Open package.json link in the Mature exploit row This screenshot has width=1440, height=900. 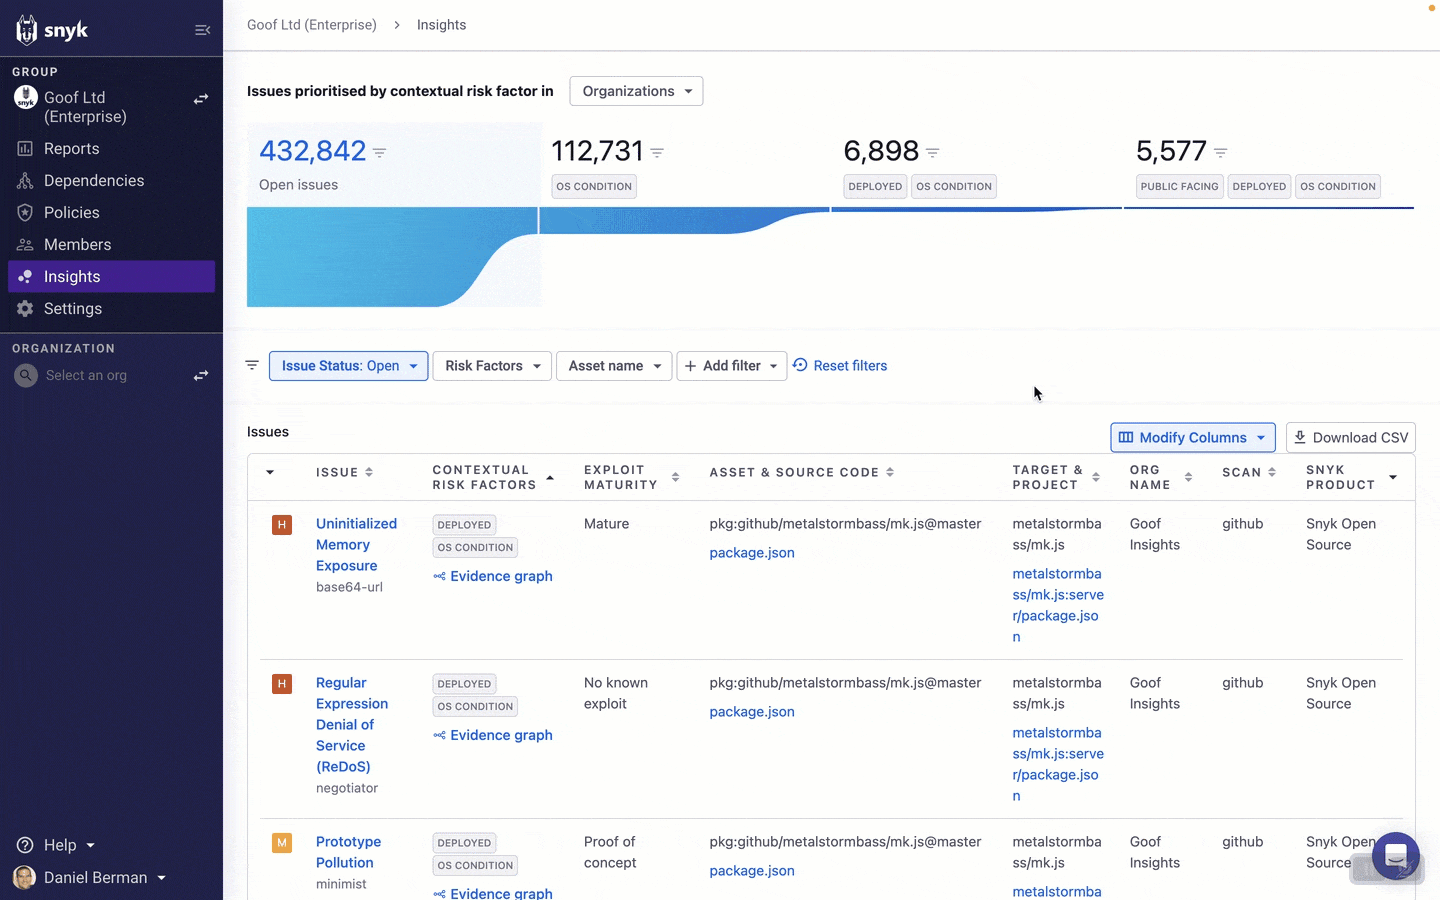[x=752, y=553]
